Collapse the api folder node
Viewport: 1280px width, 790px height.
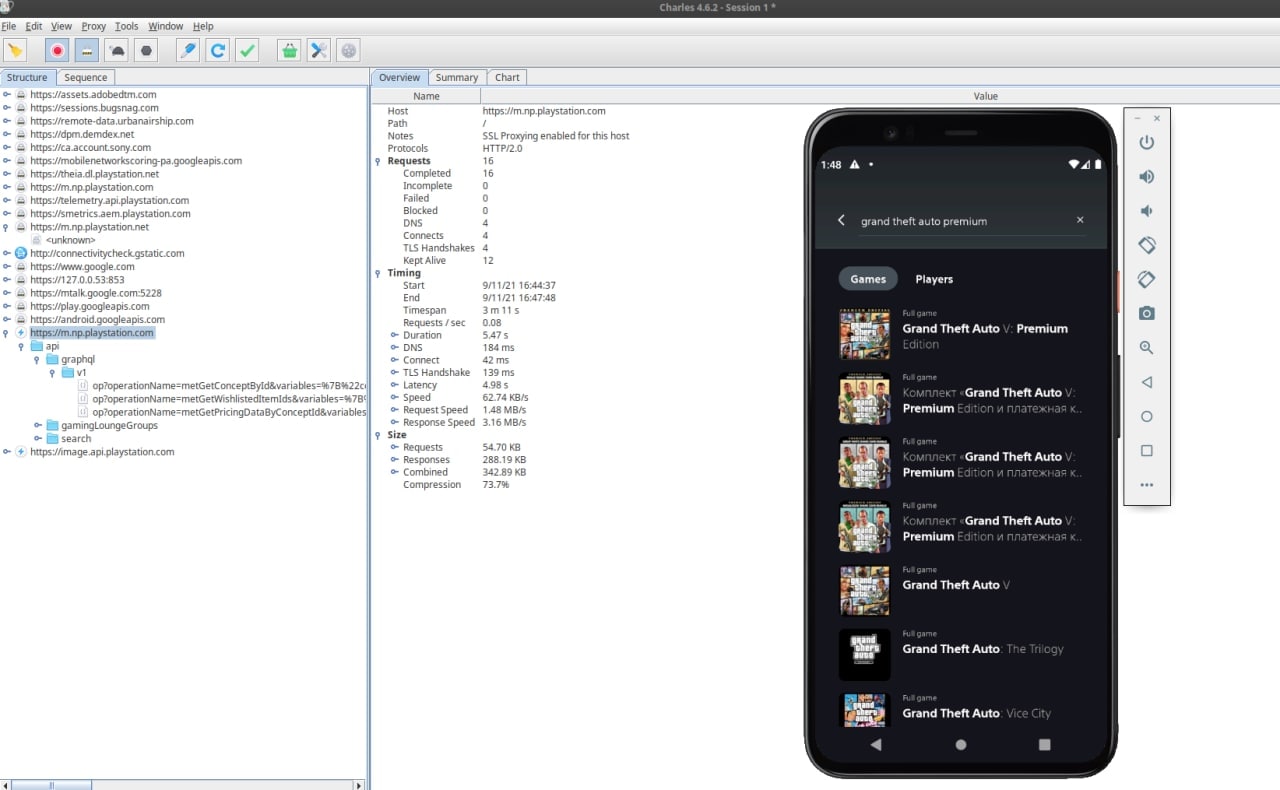tap(22, 346)
